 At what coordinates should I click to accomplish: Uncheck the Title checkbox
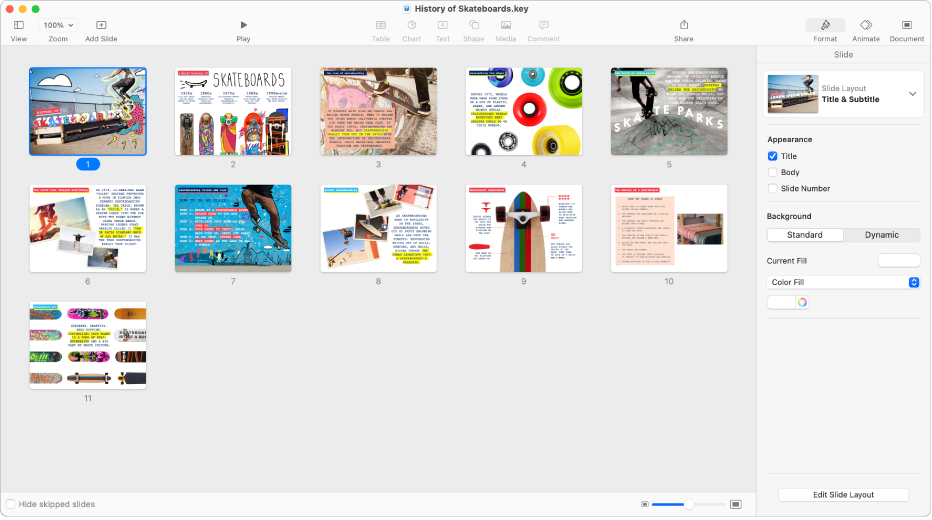pyautogui.click(x=772, y=156)
